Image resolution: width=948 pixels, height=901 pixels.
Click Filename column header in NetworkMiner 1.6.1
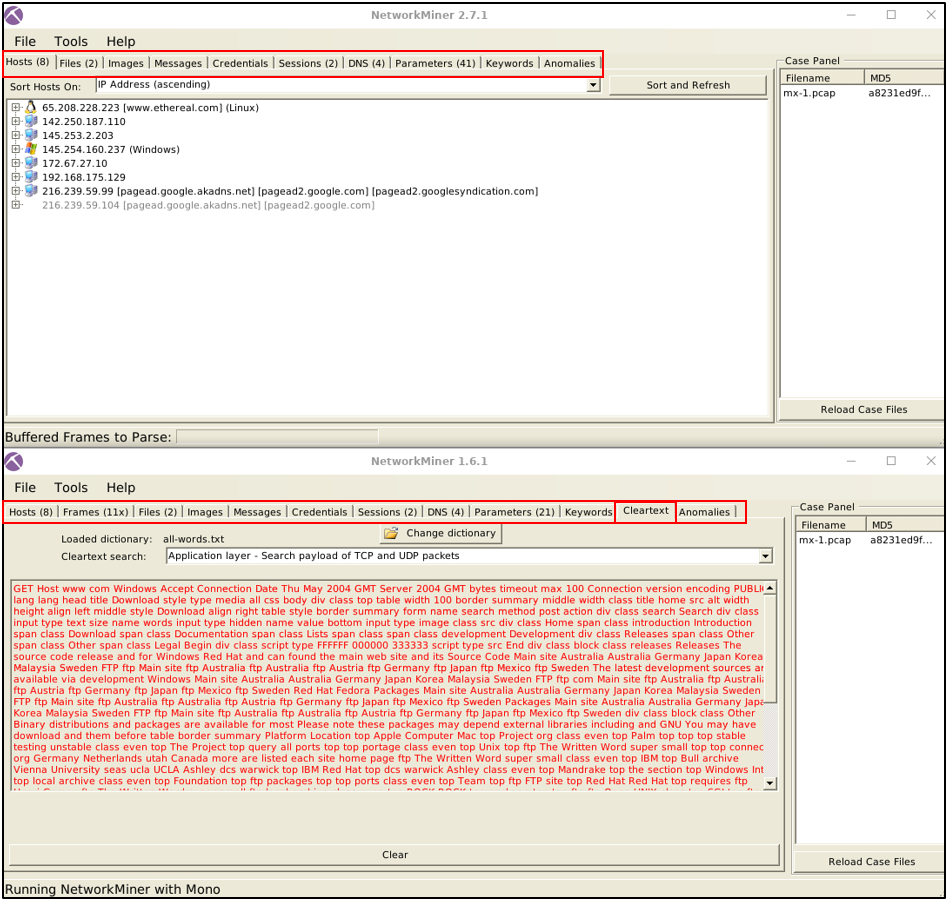831,525
